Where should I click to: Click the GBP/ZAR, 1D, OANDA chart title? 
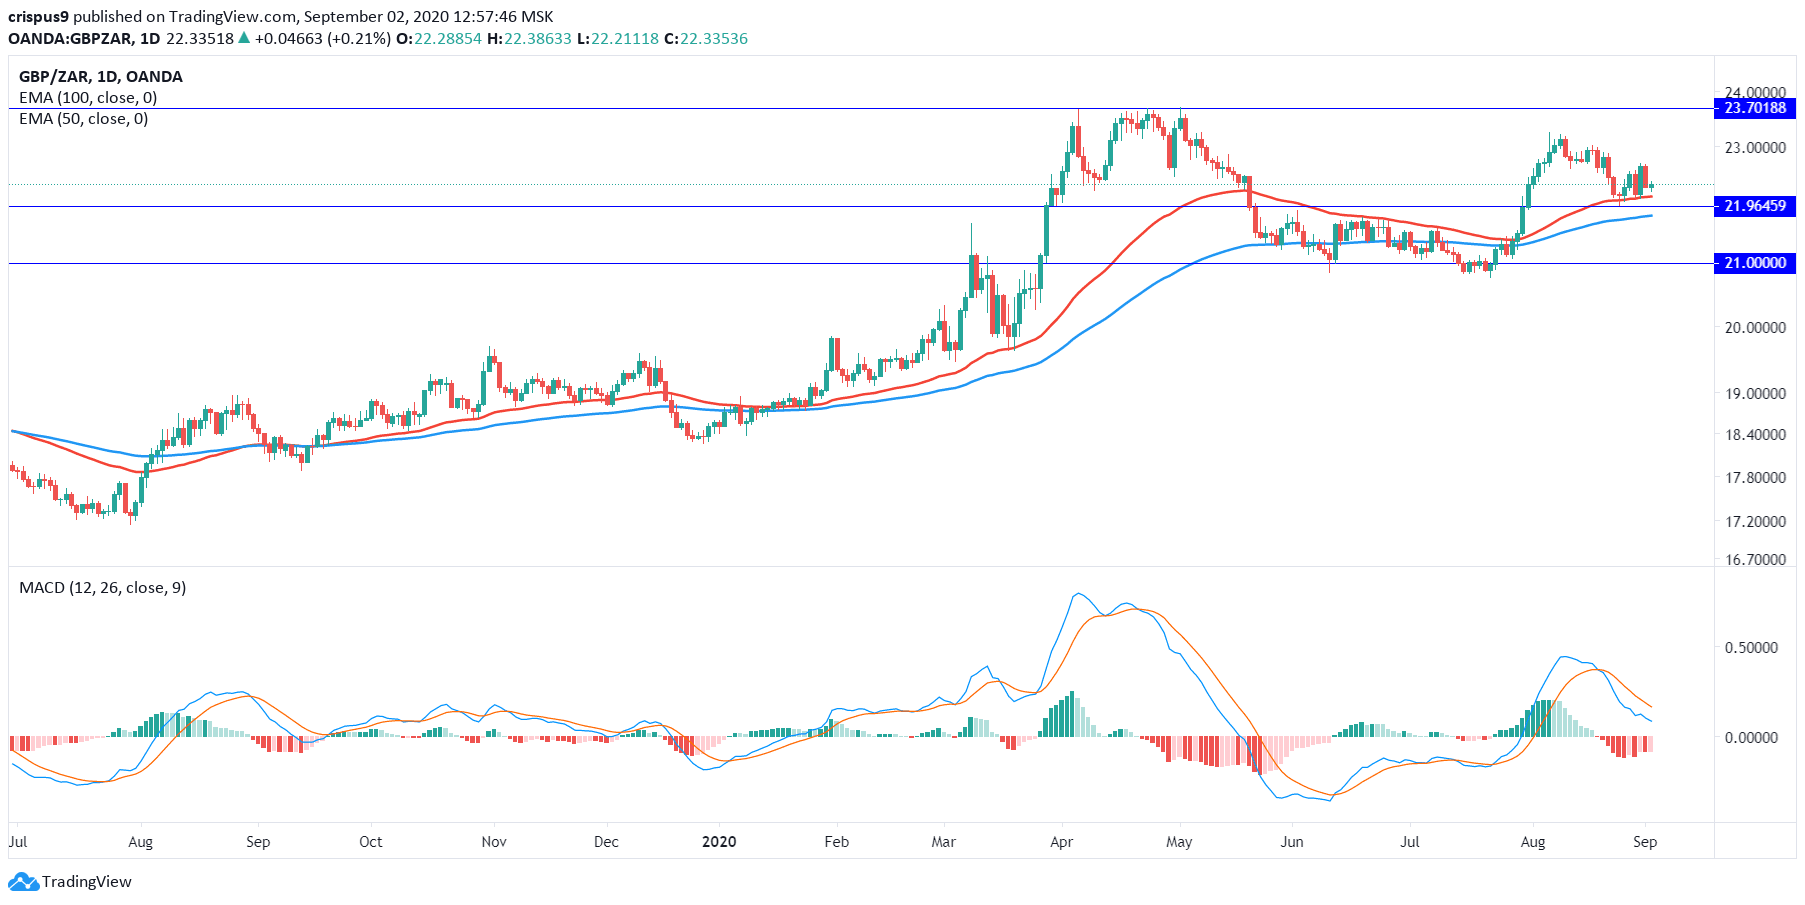[101, 77]
